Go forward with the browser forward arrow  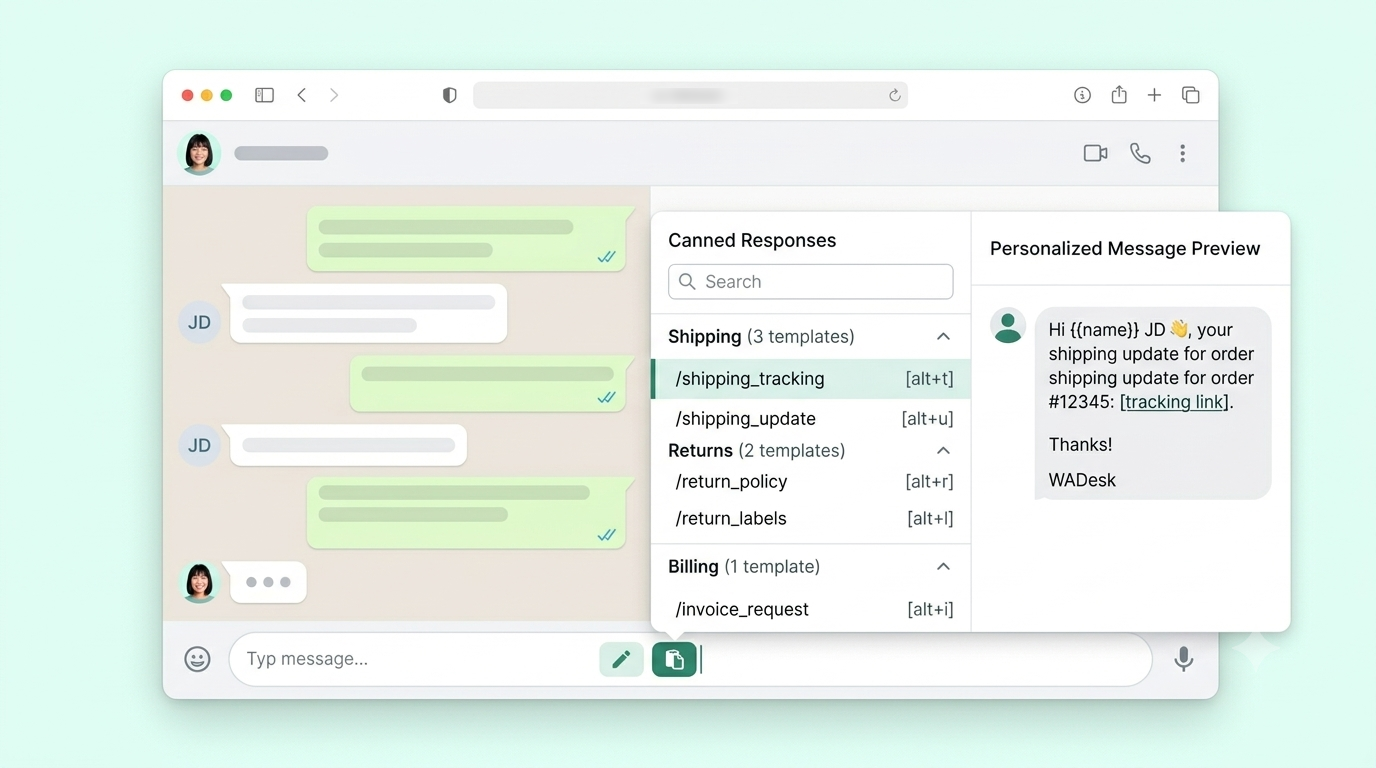tap(334, 95)
